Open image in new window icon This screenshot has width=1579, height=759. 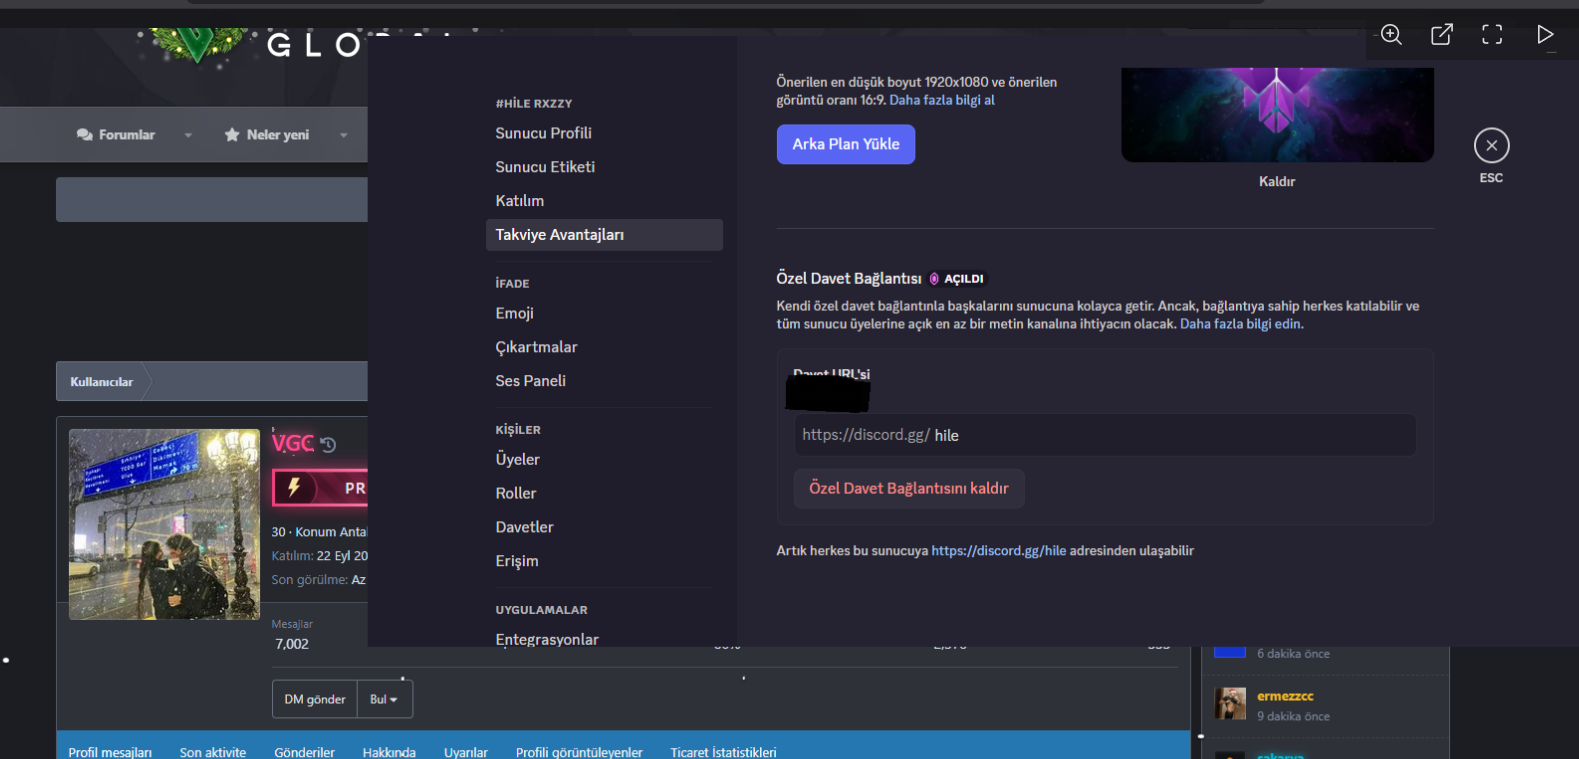[x=1442, y=35]
